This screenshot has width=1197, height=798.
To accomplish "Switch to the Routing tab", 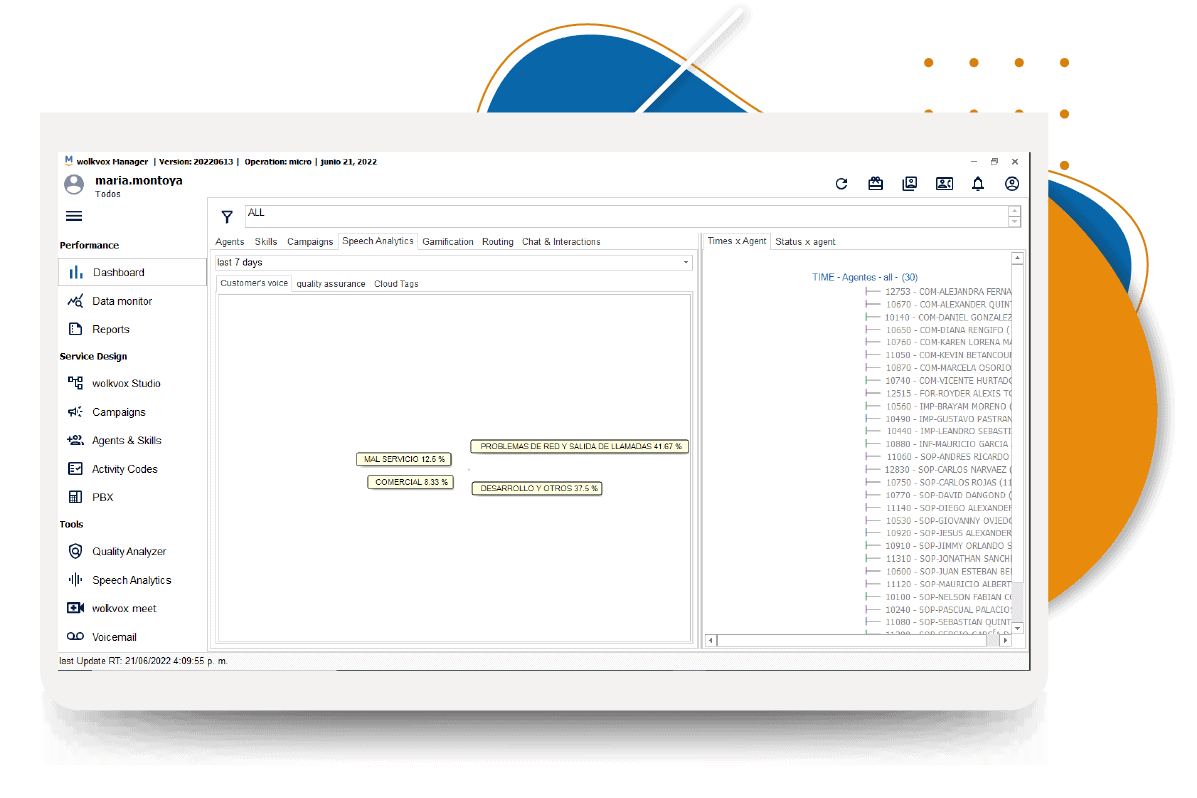I will point(498,242).
